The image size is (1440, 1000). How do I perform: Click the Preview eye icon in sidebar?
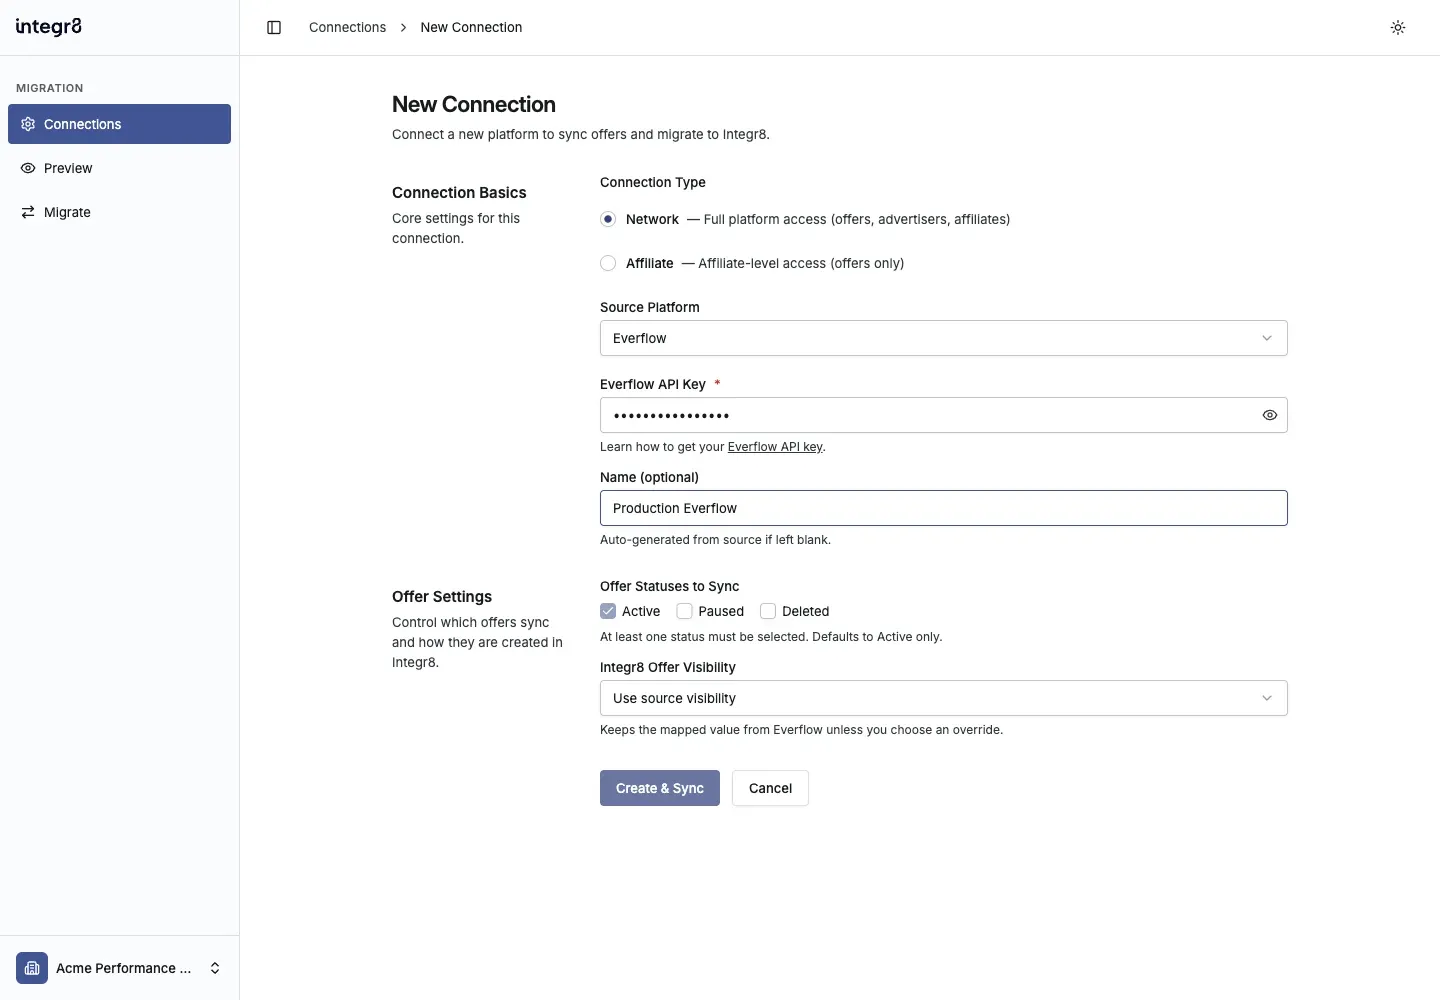(28, 168)
